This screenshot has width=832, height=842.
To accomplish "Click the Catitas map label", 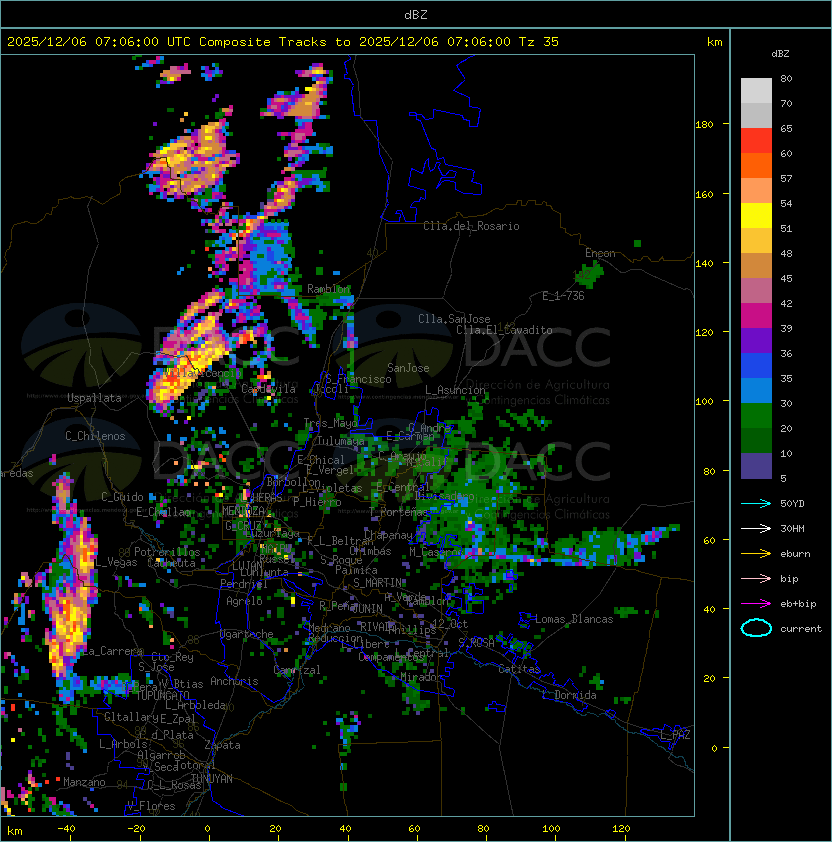I will tap(519, 669).
